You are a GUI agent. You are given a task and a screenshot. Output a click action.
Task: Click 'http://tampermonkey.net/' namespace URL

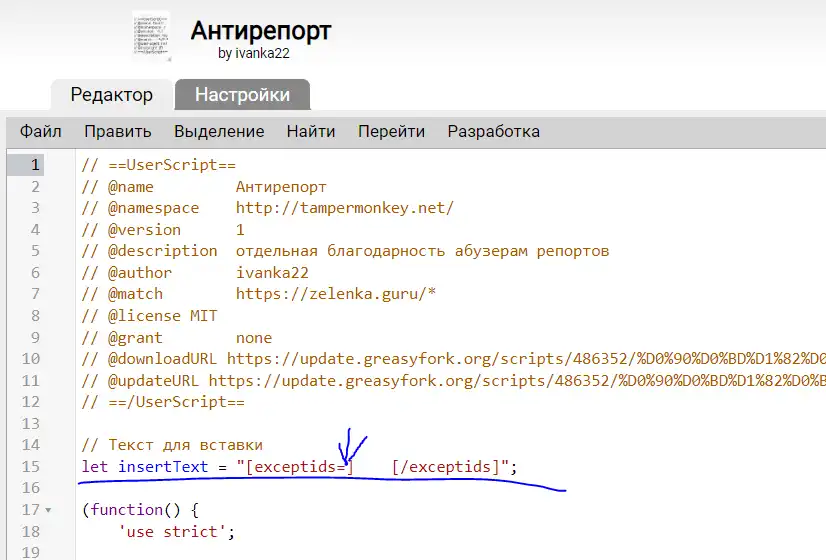pos(345,208)
